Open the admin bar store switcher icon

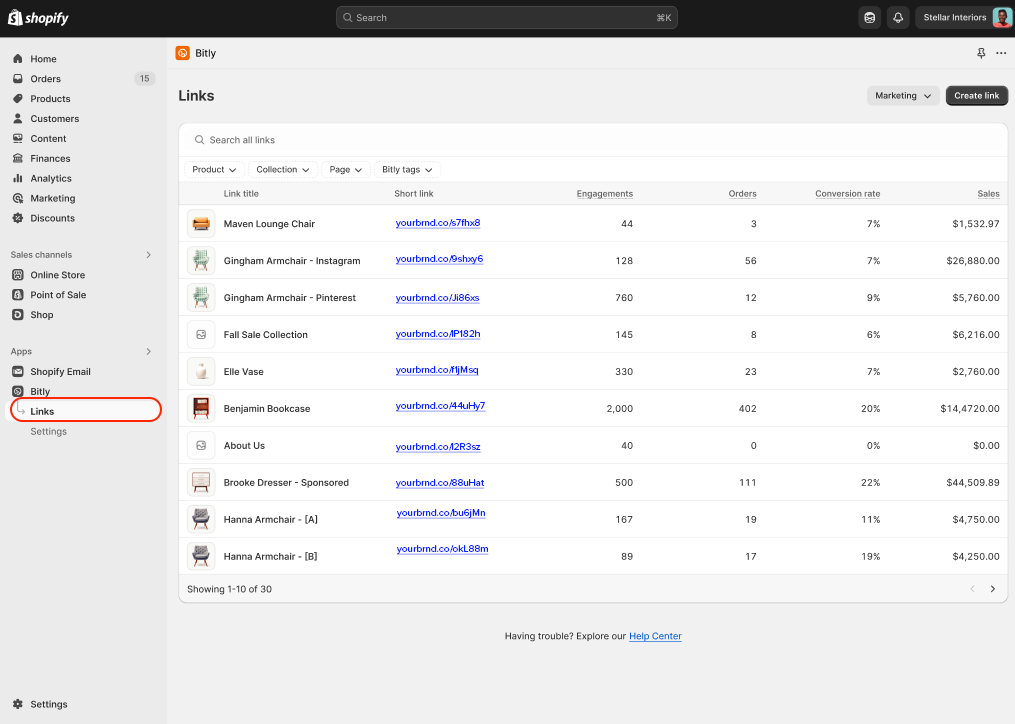coord(868,17)
